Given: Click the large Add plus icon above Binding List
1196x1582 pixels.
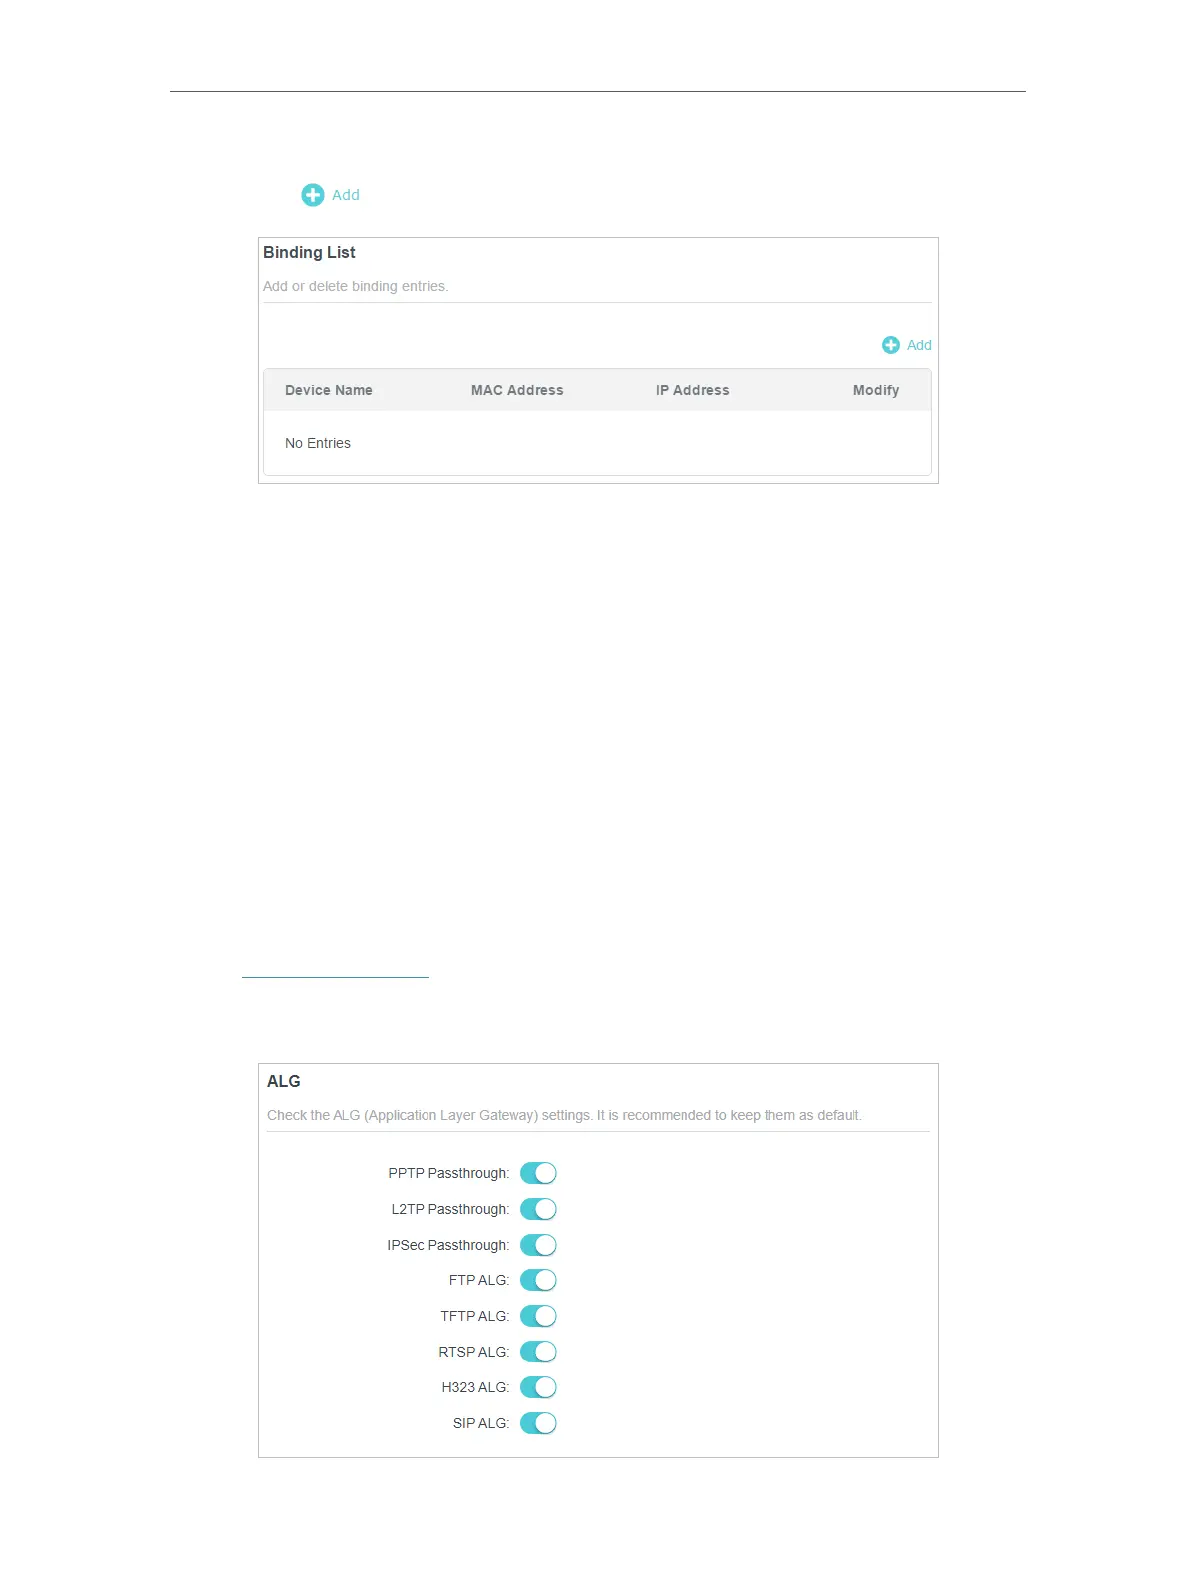Looking at the screenshot, I should [x=313, y=195].
